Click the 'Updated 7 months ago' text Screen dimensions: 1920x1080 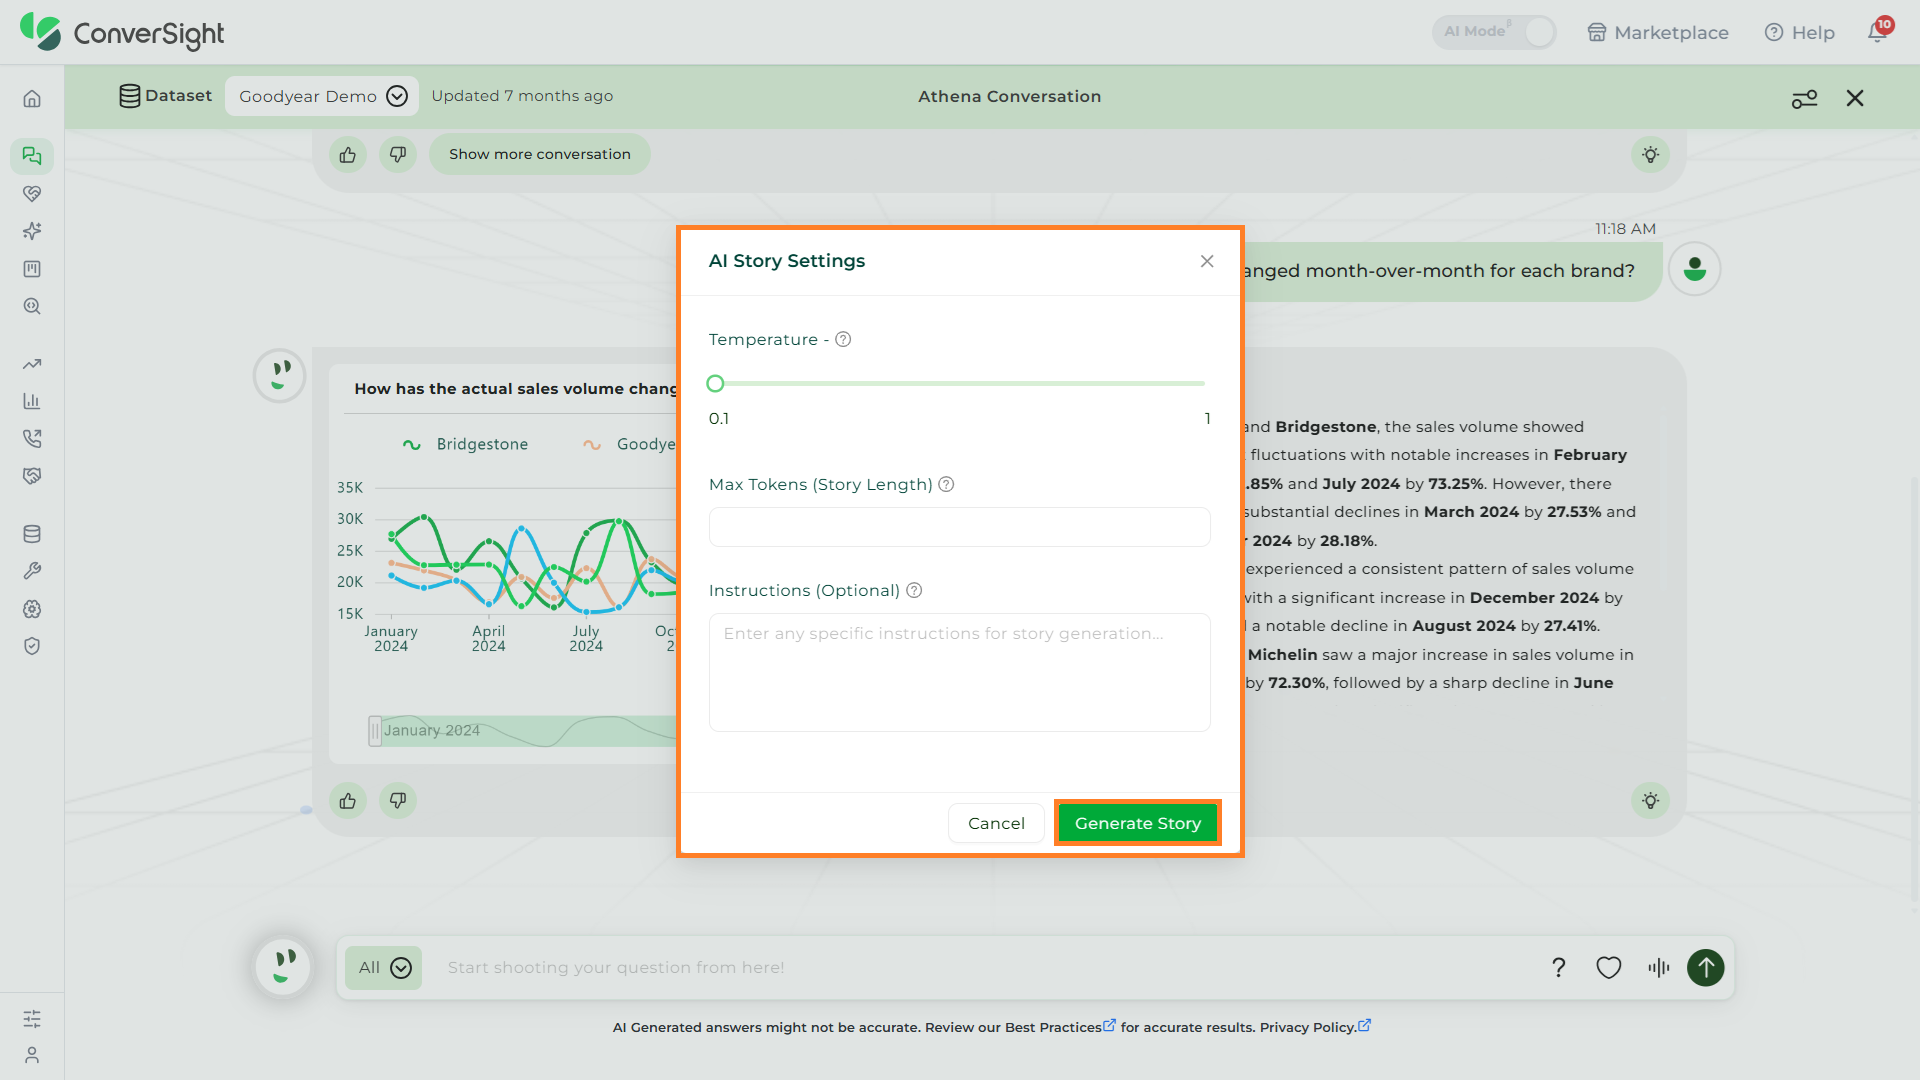click(522, 96)
